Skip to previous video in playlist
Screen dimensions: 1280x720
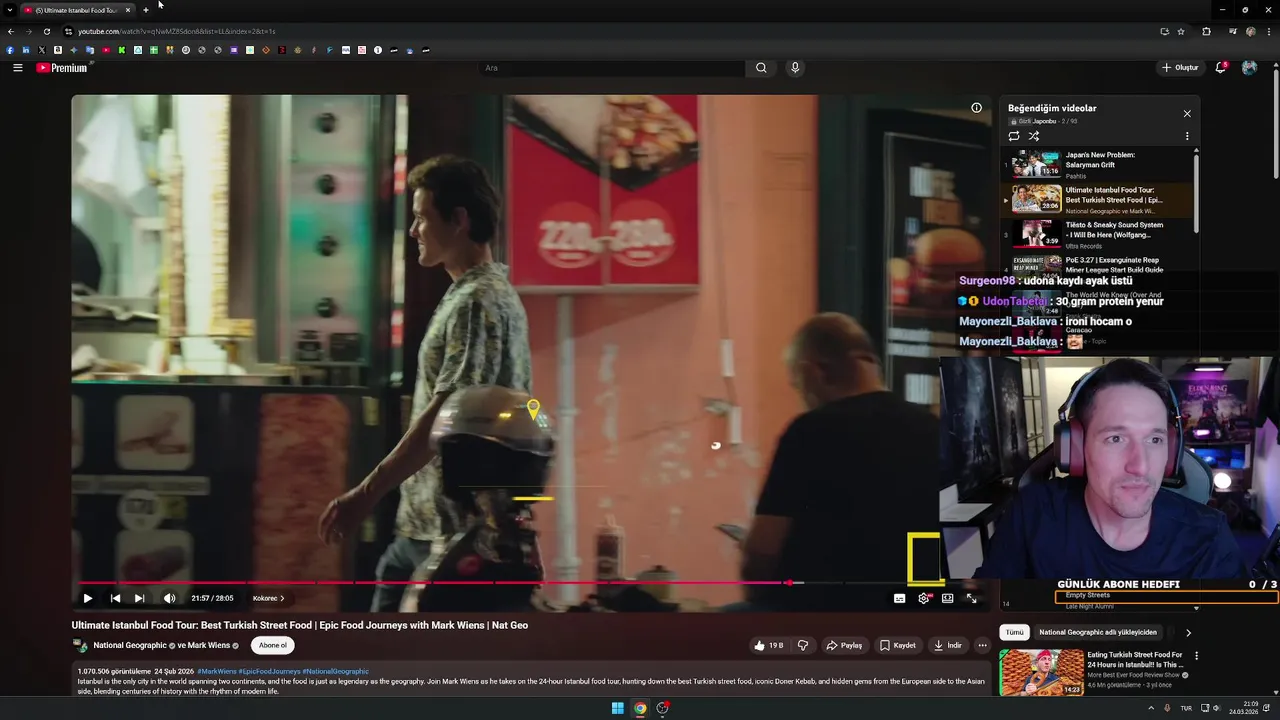[x=115, y=598]
